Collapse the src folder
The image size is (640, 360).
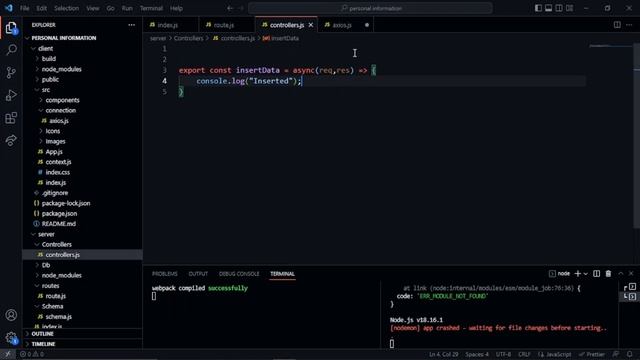coord(46,90)
